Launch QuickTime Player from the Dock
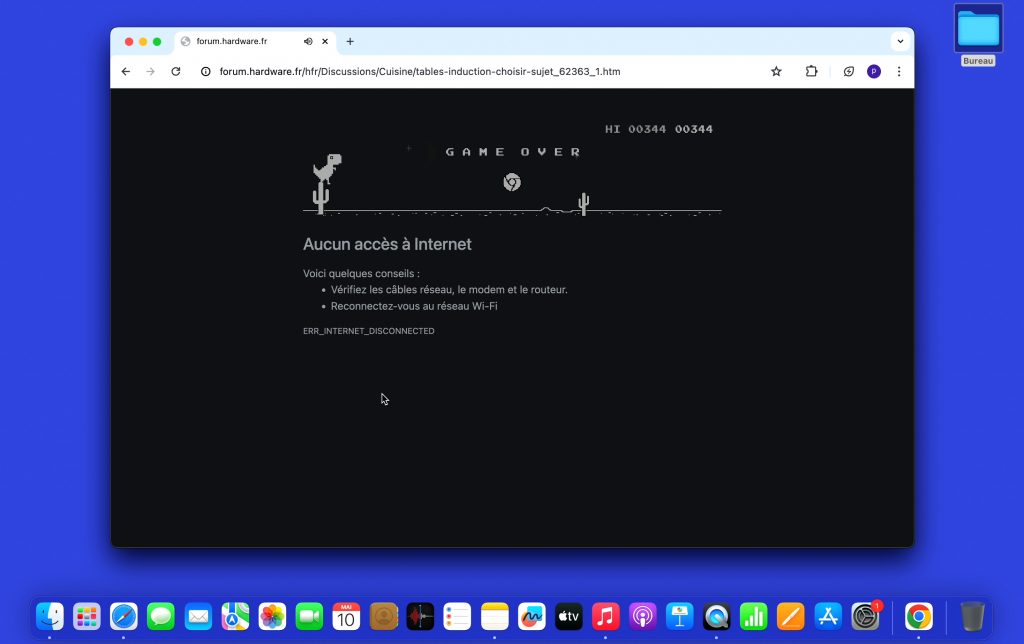 click(x=717, y=616)
